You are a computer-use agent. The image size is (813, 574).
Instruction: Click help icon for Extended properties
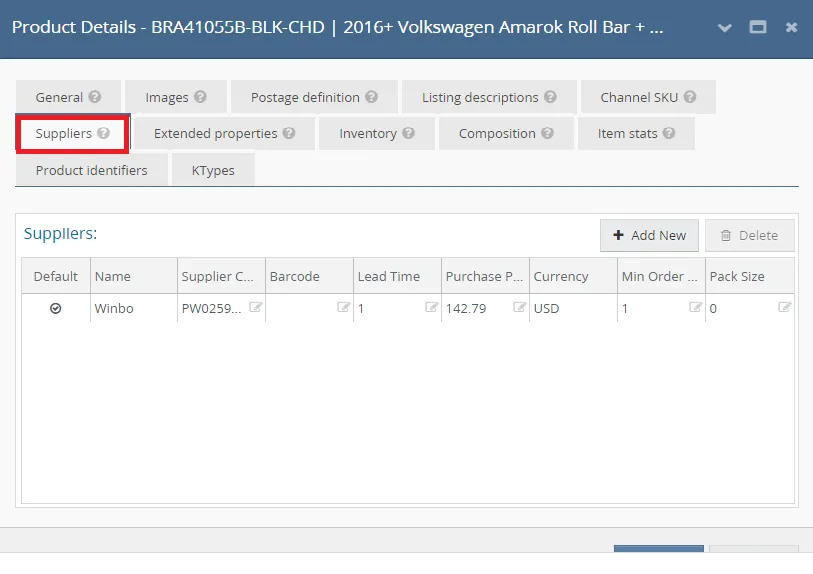point(289,133)
